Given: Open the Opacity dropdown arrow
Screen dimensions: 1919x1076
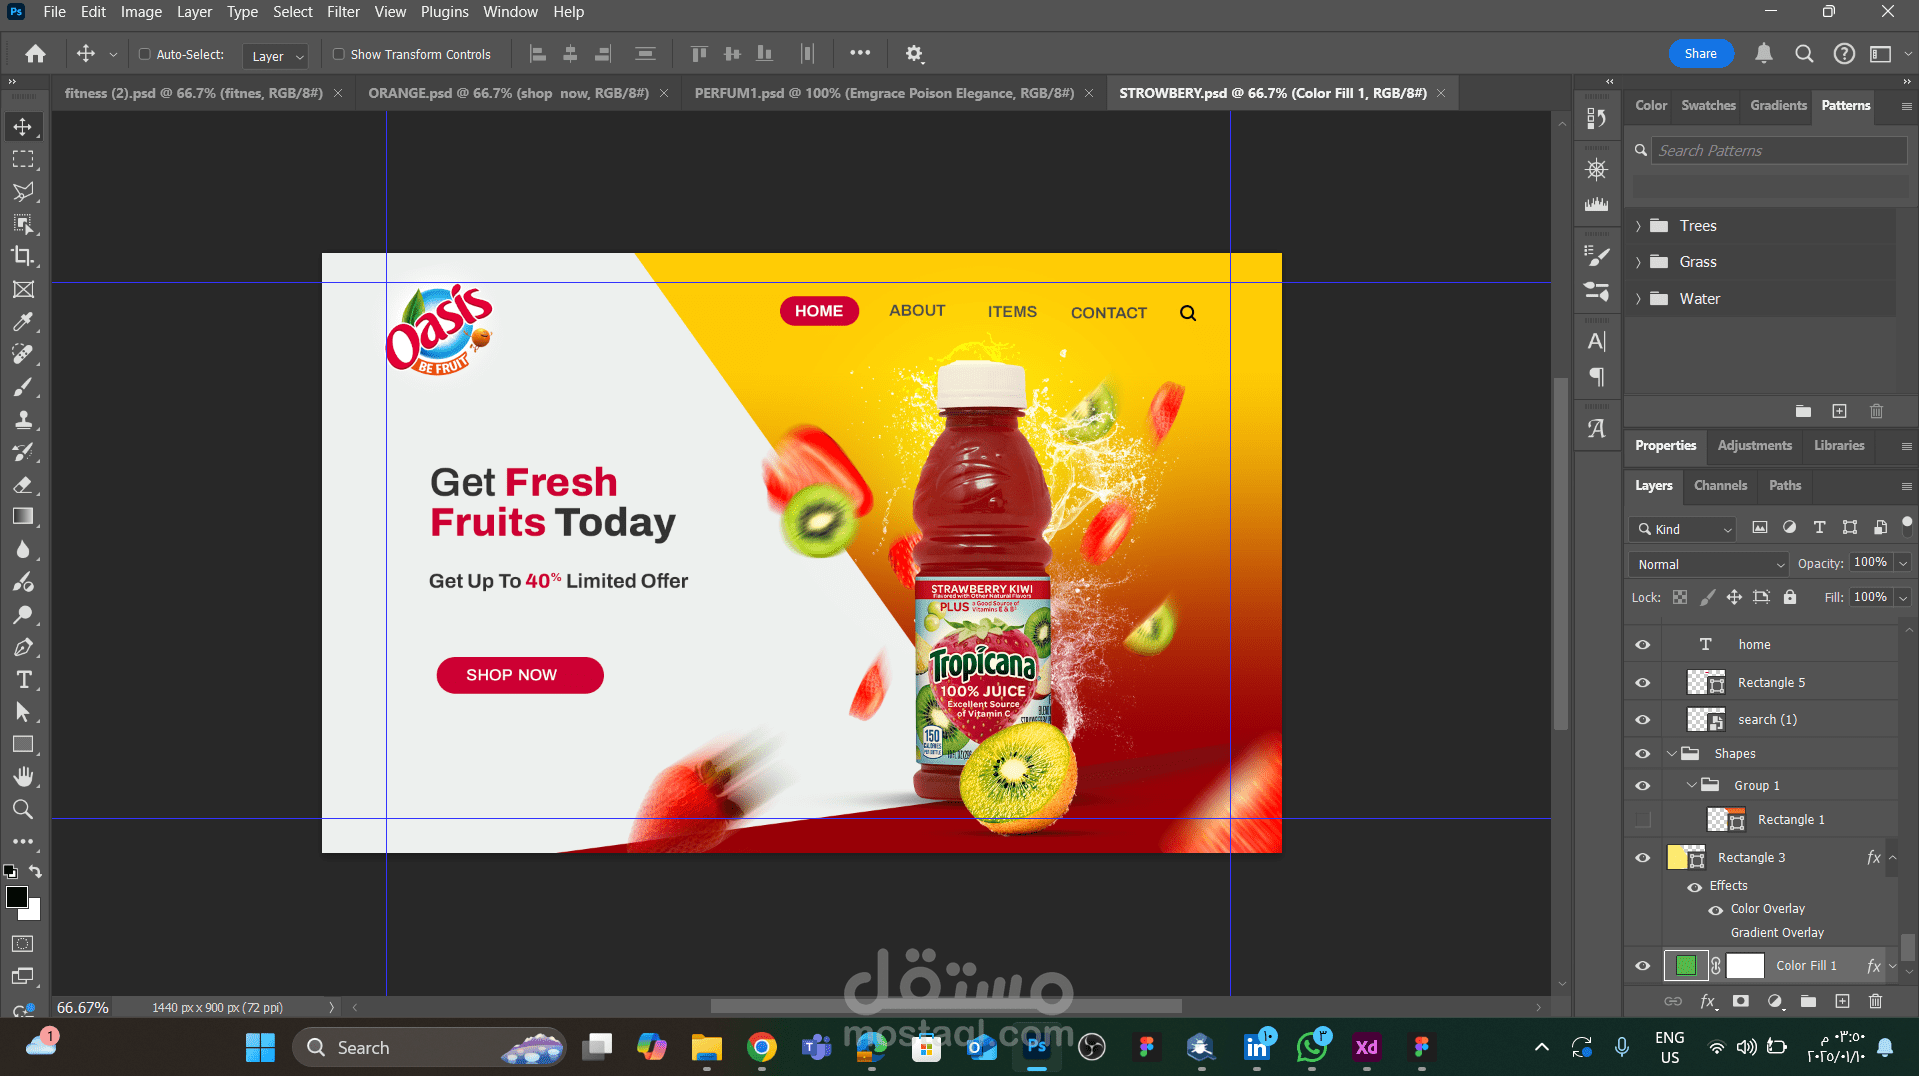Looking at the screenshot, I should coord(1903,563).
